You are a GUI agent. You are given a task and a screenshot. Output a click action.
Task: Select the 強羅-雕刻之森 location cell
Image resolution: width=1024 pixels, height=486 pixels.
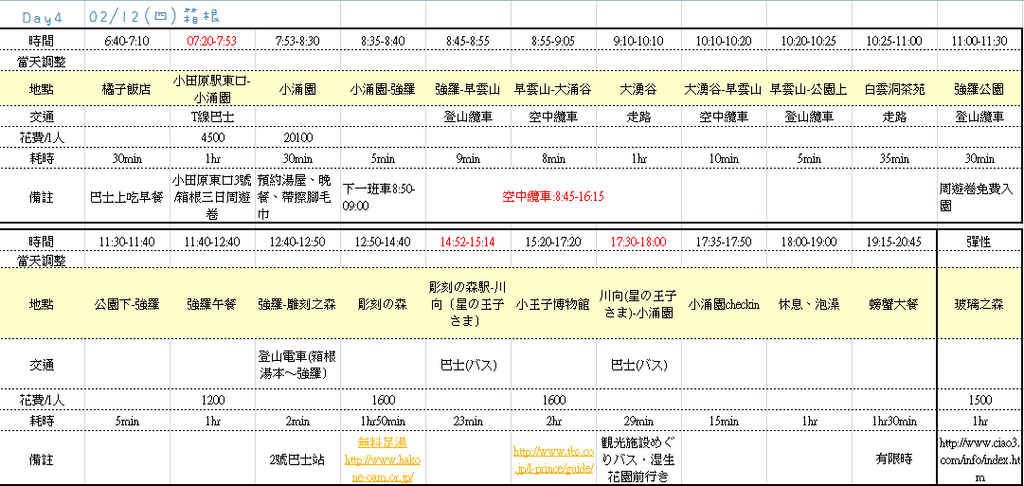tap(297, 304)
